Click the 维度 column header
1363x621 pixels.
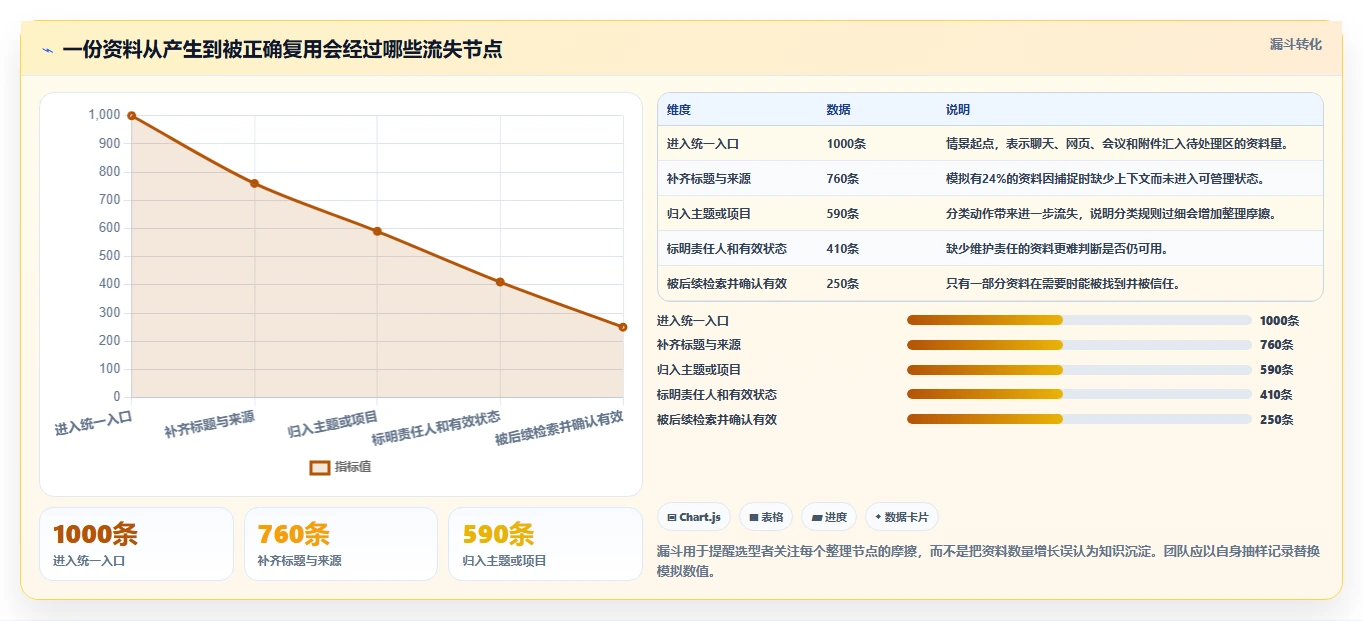(x=678, y=110)
